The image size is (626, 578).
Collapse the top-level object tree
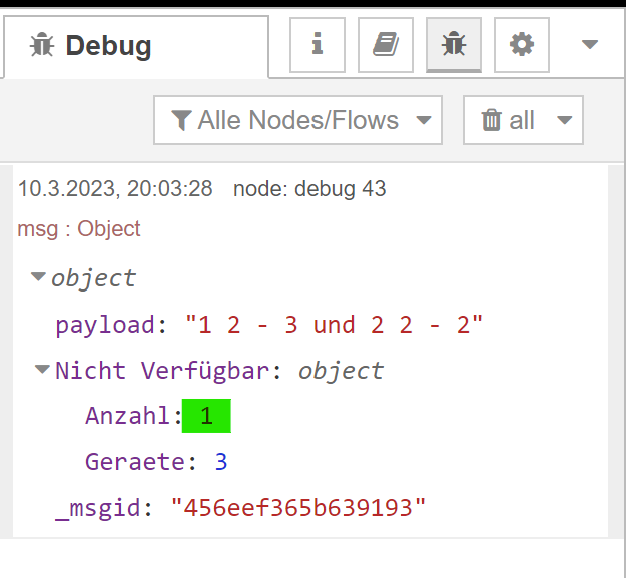pos(38,276)
